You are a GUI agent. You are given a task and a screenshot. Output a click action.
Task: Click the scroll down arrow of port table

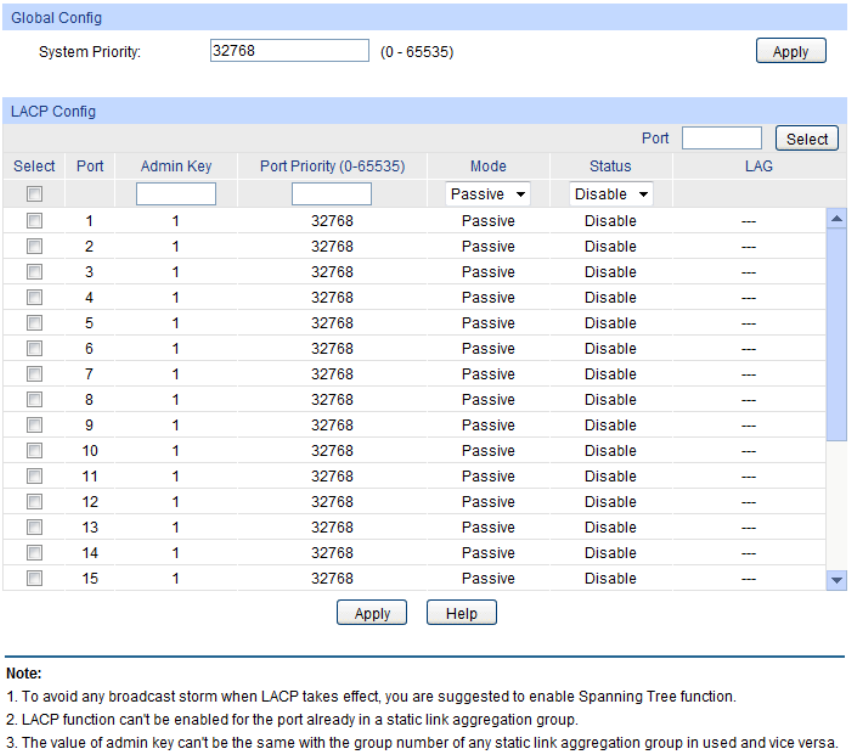coord(837,580)
